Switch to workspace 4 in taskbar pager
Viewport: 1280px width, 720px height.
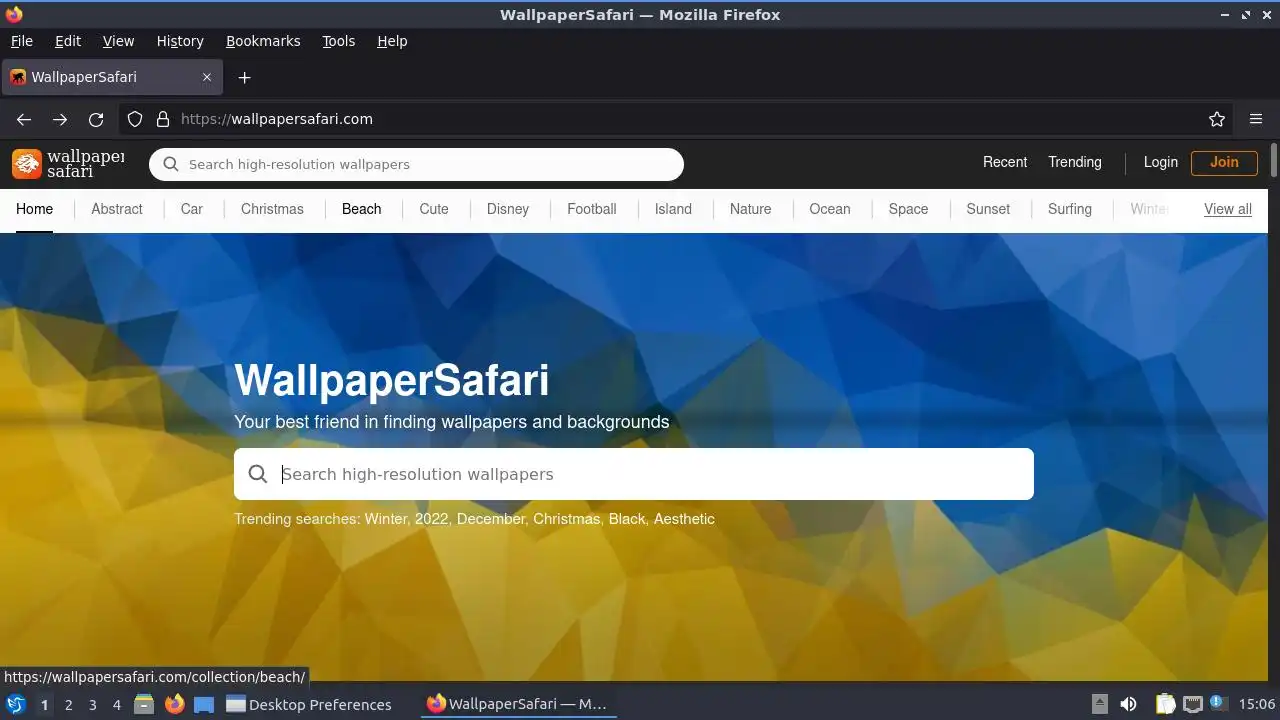[x=117, y=704]
